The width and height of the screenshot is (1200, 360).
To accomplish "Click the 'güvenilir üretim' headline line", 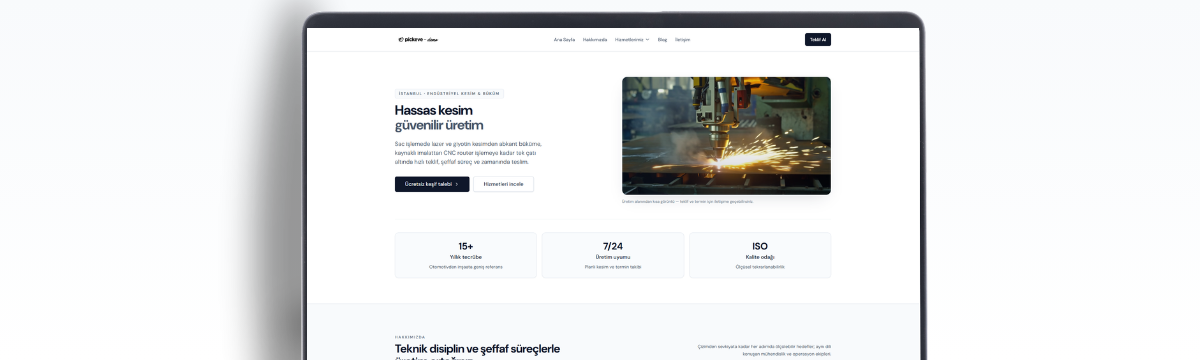I will tap(439, 126).
